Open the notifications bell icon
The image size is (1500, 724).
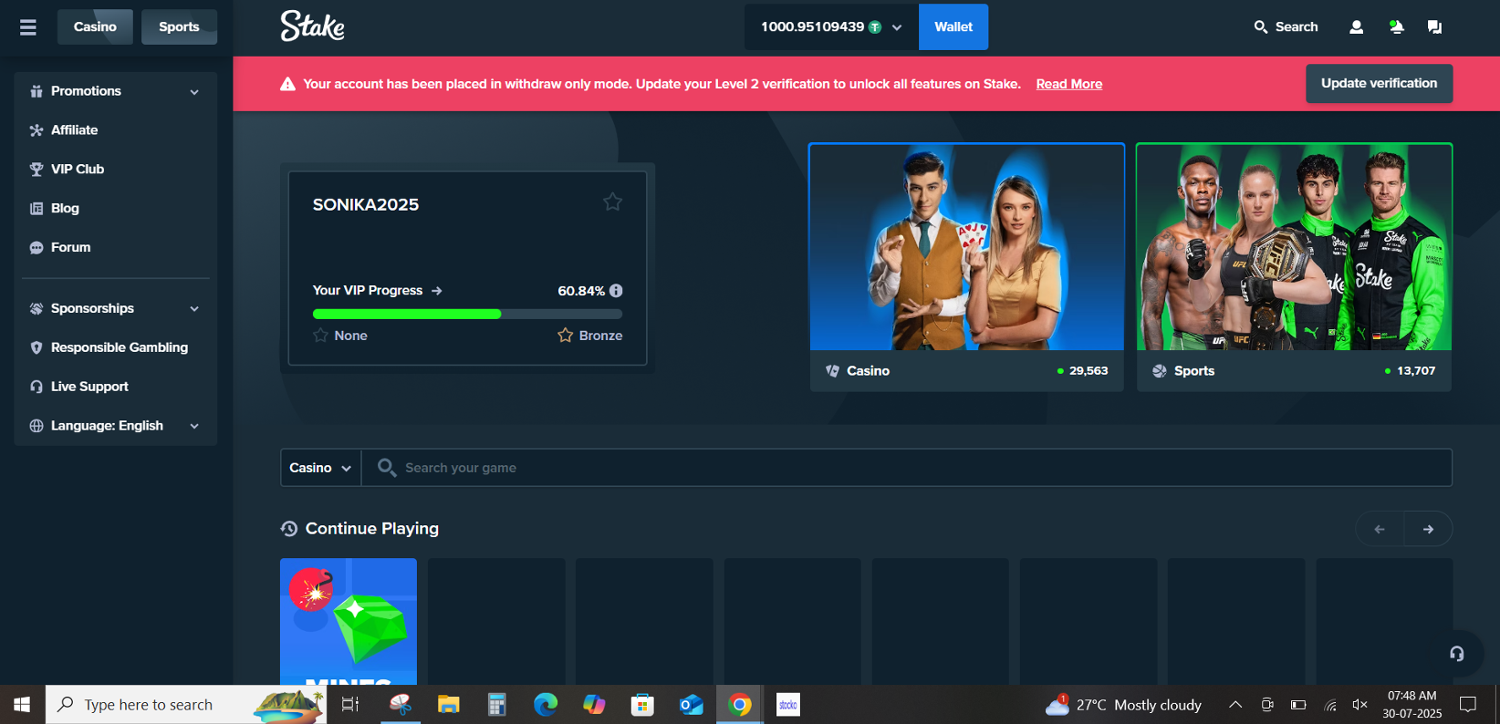click(x=1396, y=27)
